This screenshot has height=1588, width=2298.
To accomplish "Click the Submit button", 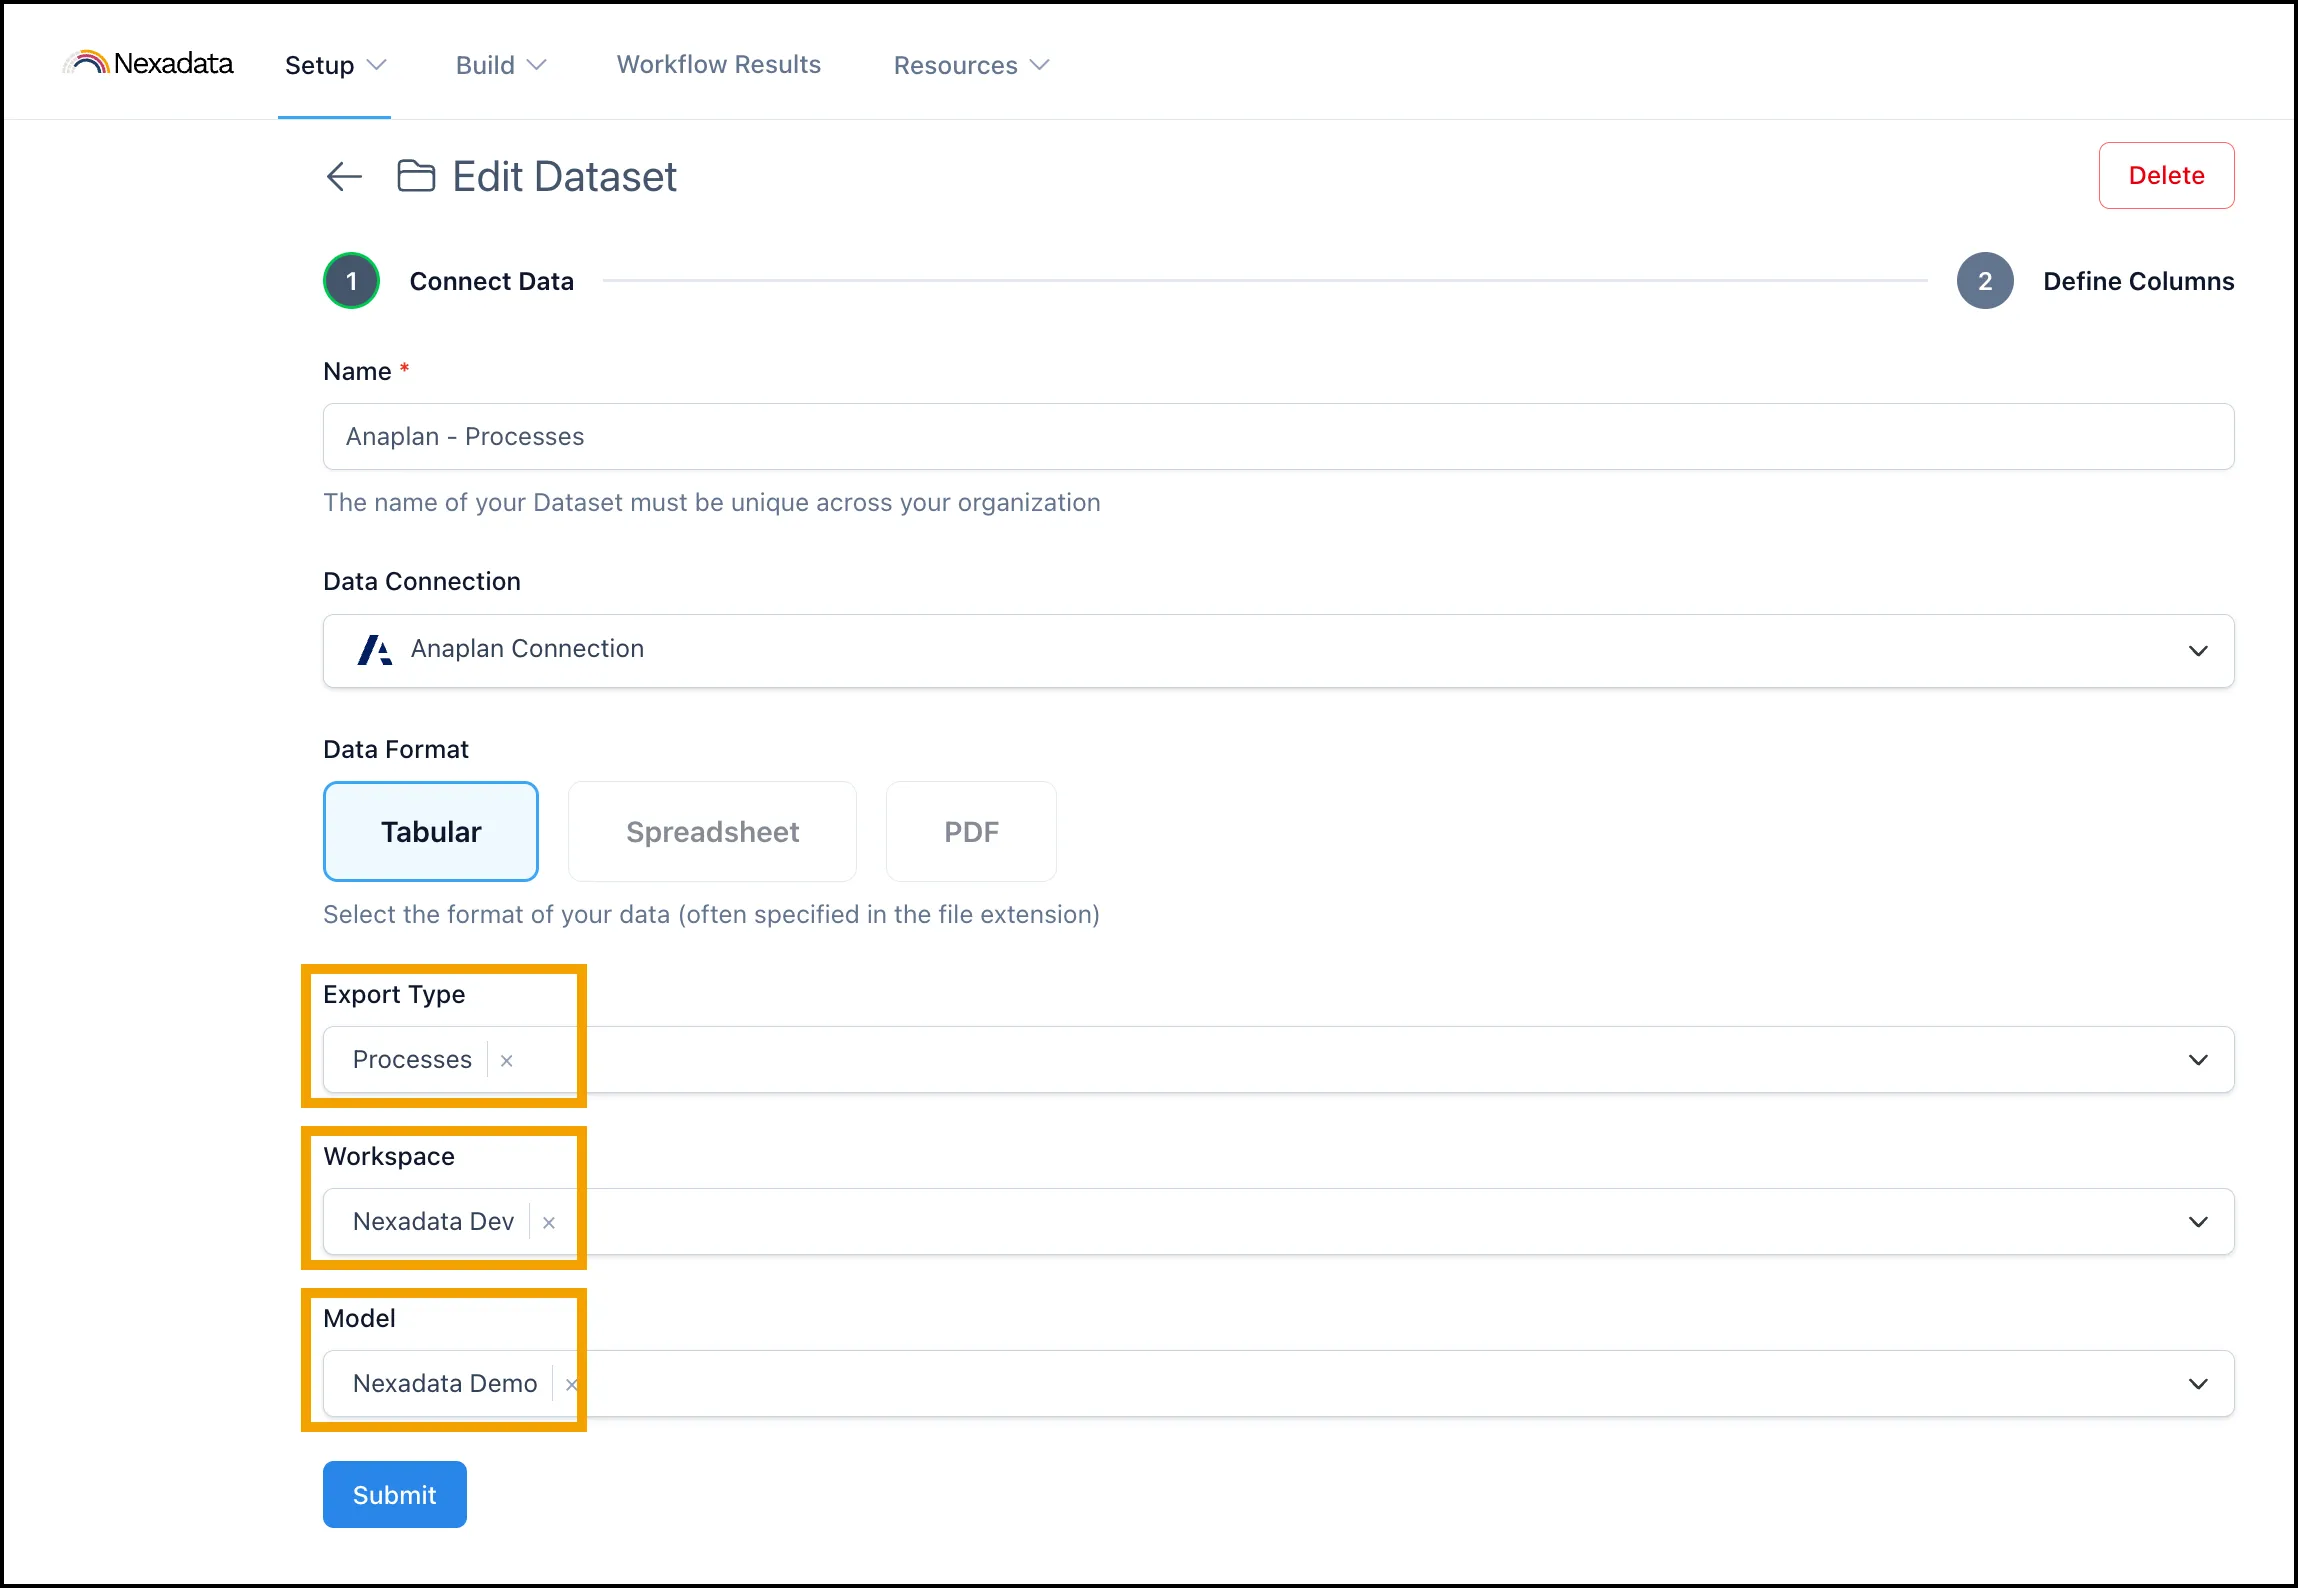I will tap(395, 1494).
